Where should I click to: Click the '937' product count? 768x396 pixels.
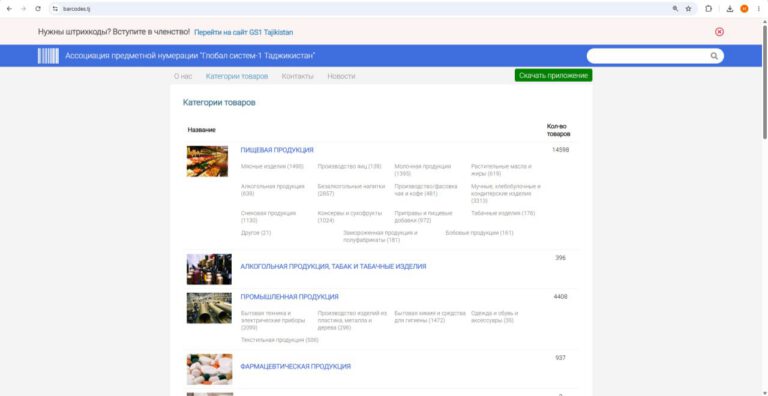click(x=560, y=358)
